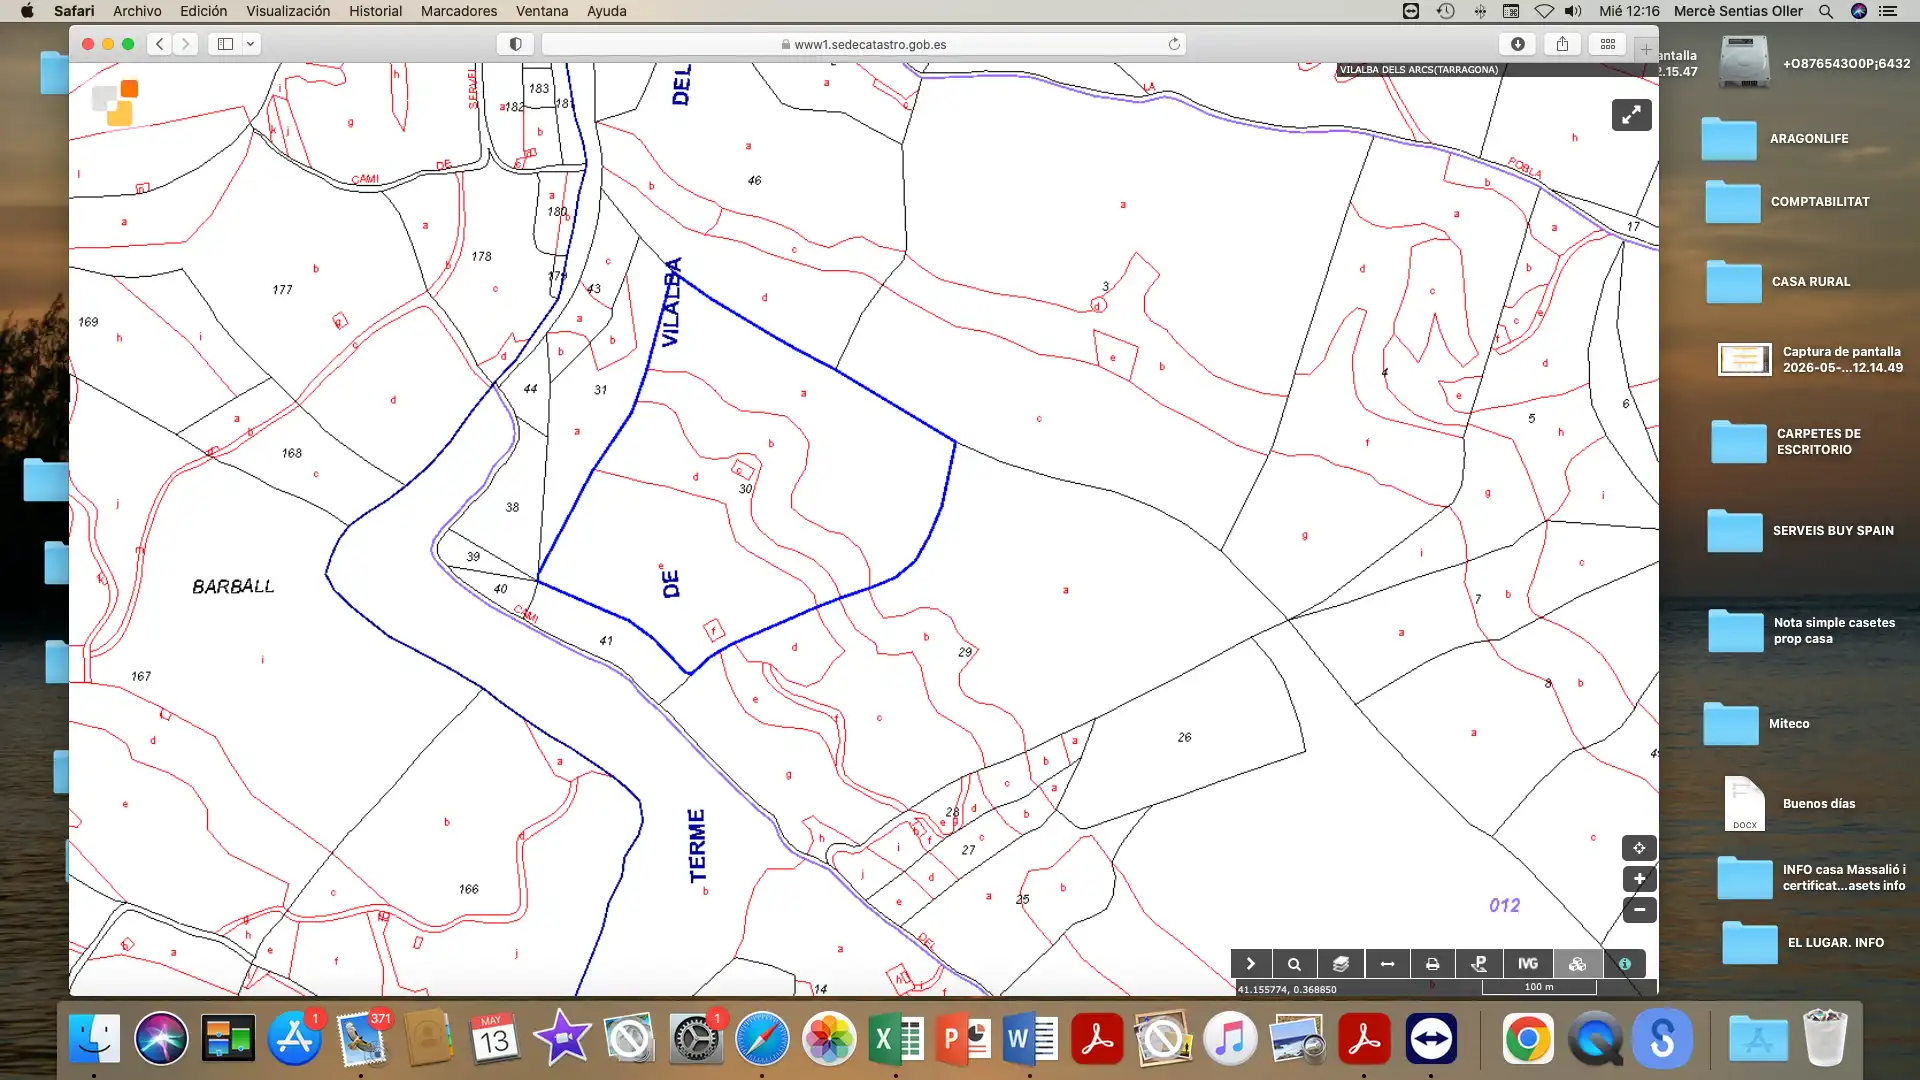1920x1080 pixels.
Task: Open Calendar from the Dock
Action: (x=494, y=1039)
